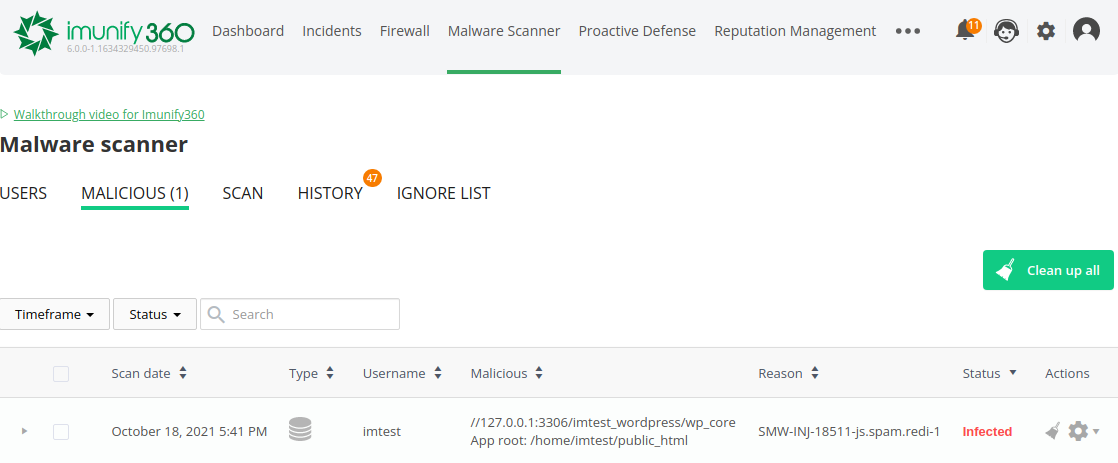
Task: Open the user profile avatar
Action: (x=1086, y=31)
